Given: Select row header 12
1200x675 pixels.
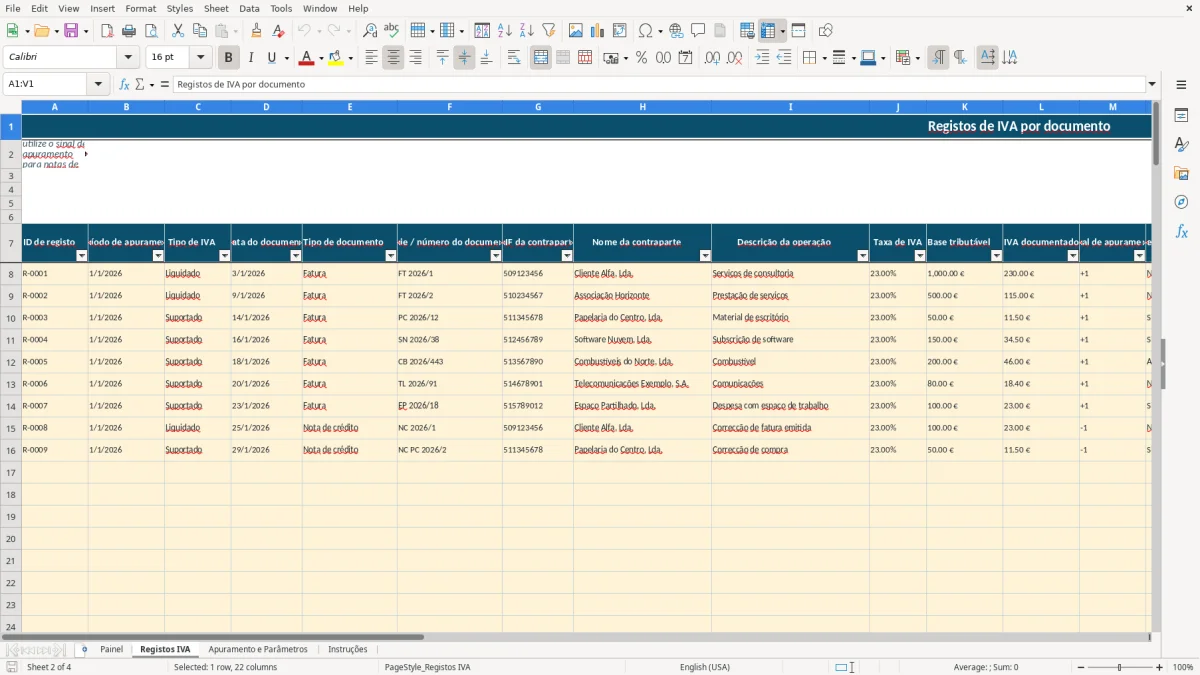Looking at the screenshot, I should (x=11, y=362).
